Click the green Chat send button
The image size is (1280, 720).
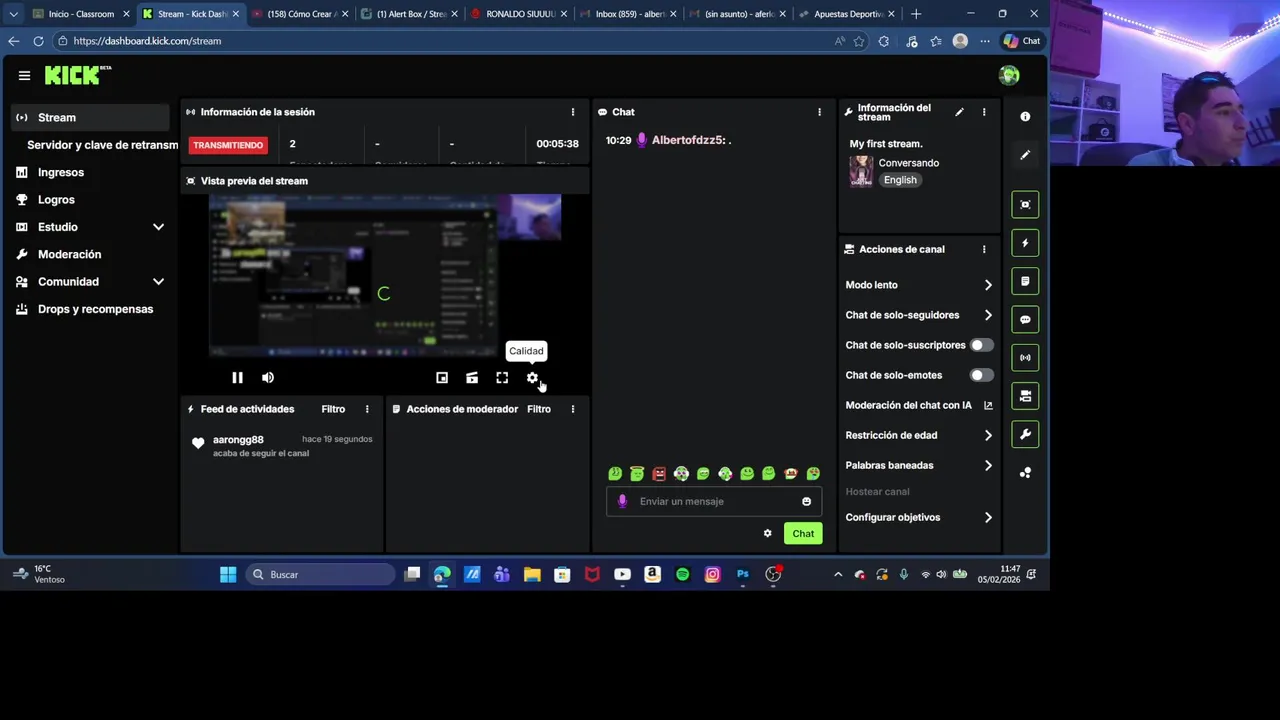(x=803, y=534)
